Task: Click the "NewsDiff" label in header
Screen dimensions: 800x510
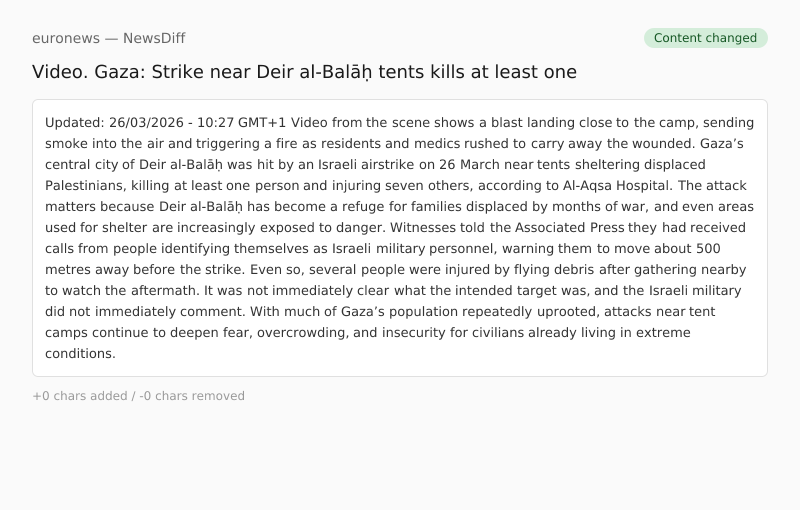Action: click(154, 38)
